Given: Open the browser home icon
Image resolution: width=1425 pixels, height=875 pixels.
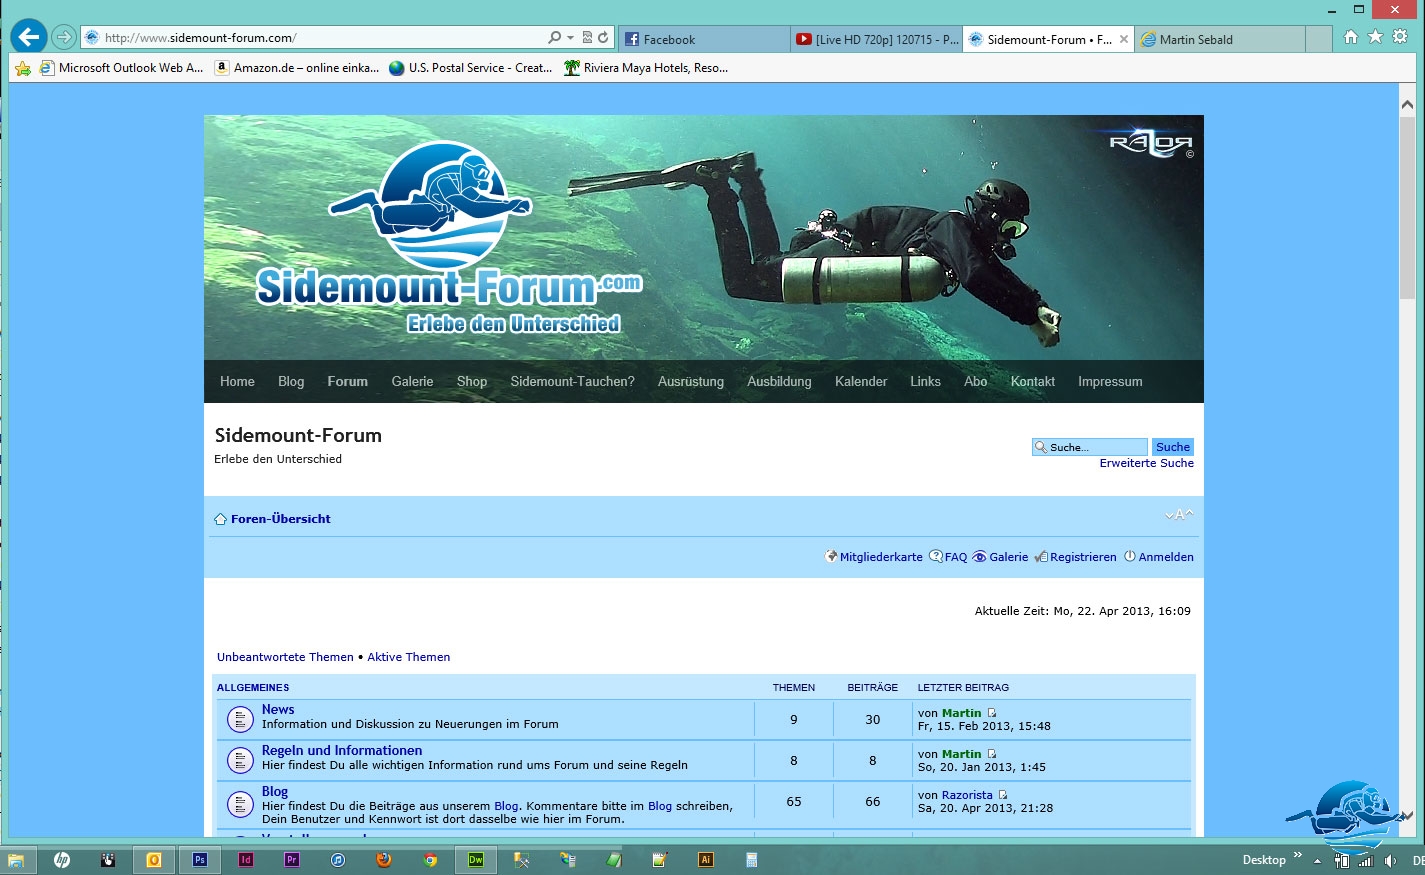Looking at the screenshot, I should [x=1351, y=37].
